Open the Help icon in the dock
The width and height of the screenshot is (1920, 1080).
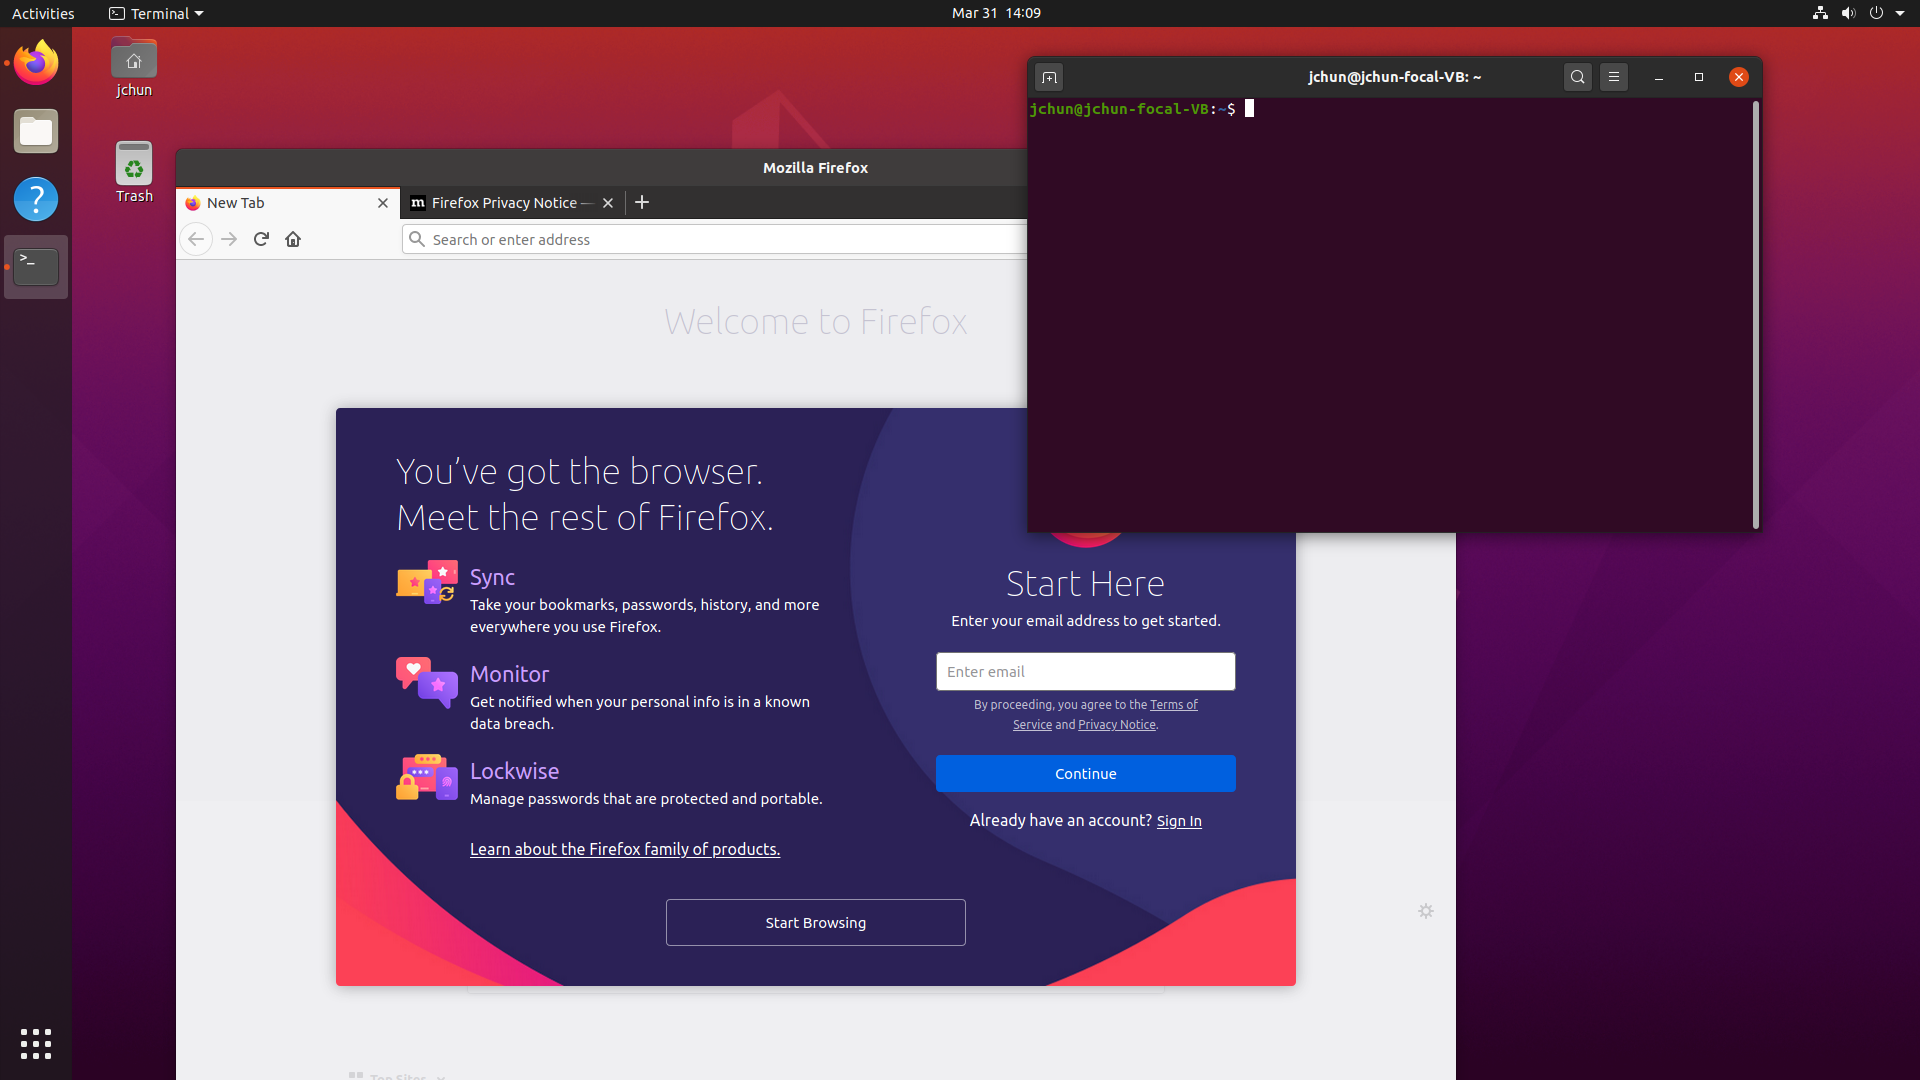pos(36,199)
